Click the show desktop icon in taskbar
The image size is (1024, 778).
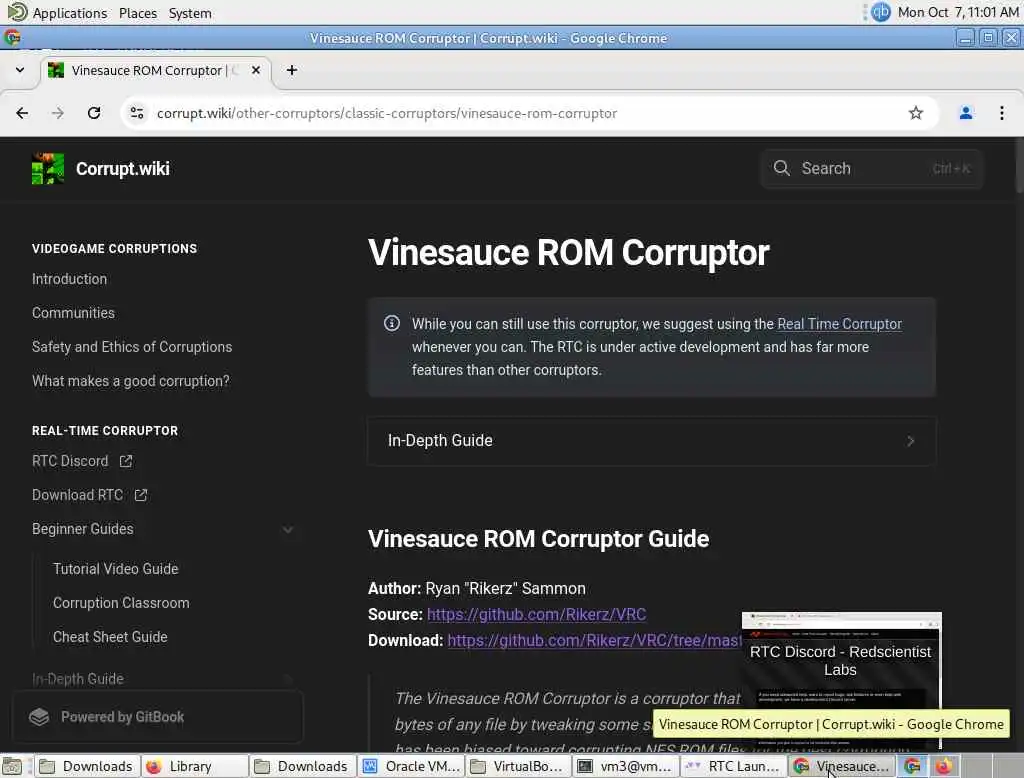12,766
